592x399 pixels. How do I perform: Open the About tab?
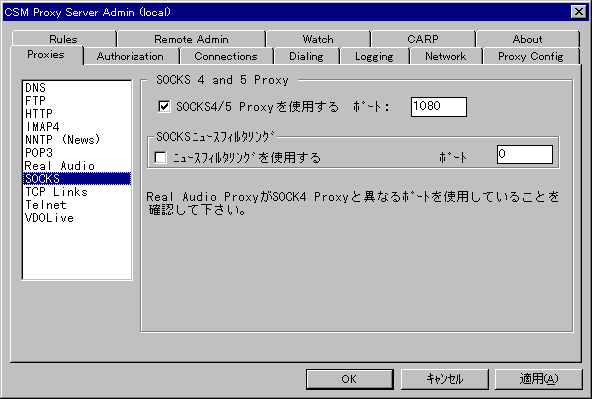(527, 39)
